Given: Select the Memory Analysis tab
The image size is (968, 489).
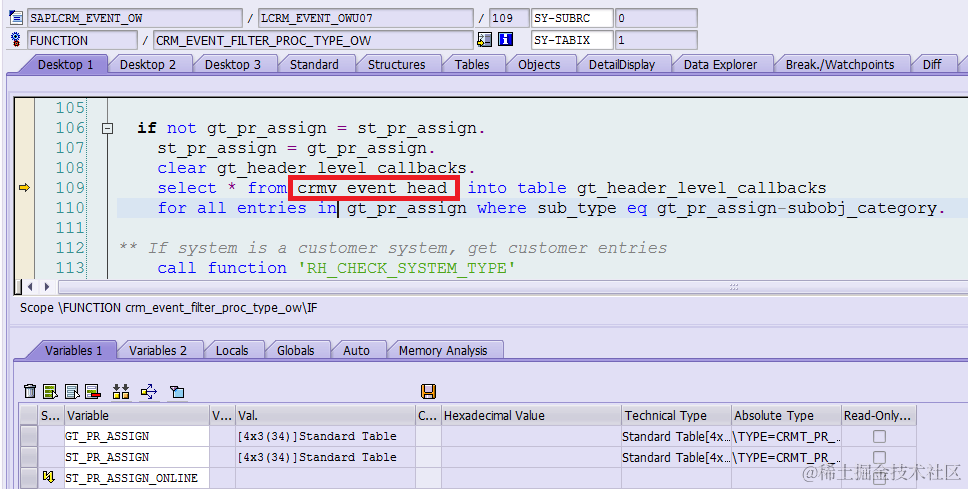Looking at the screenshot, I should click(443, 350).
